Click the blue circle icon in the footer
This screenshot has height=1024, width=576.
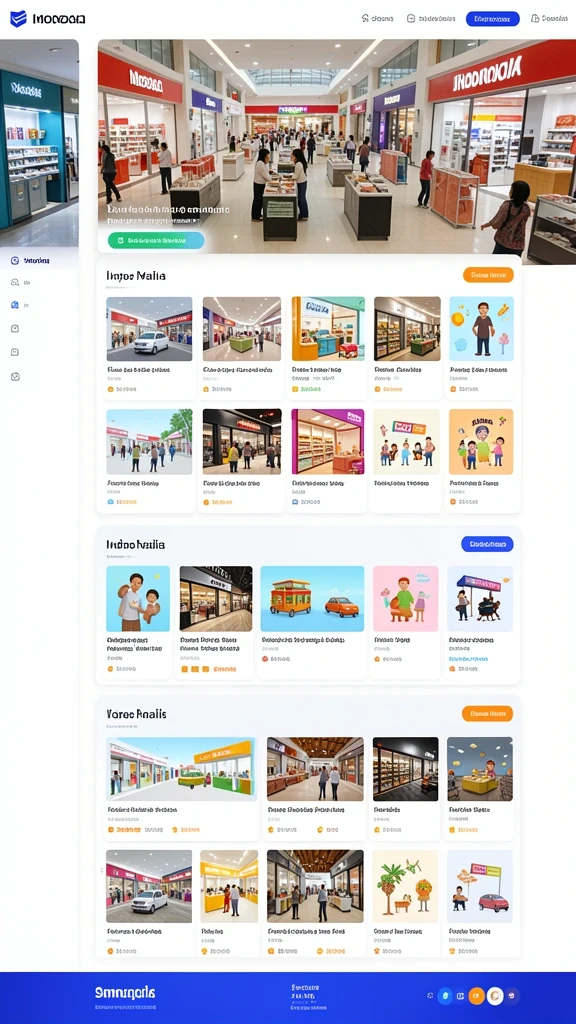445,995
